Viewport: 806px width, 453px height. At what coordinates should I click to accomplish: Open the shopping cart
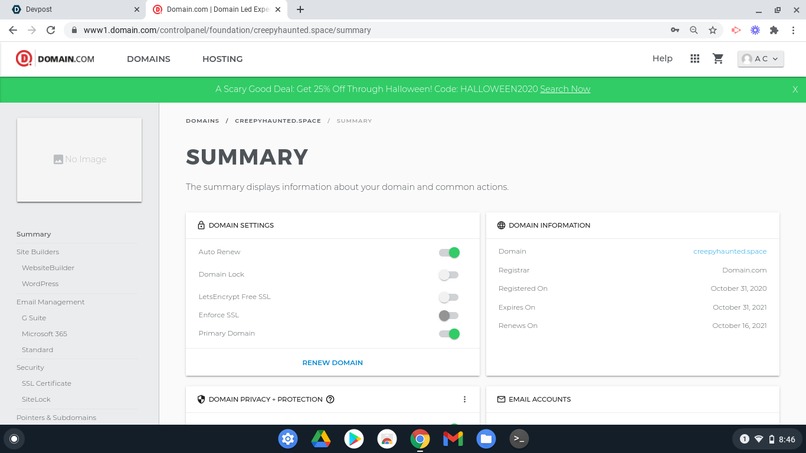pos(718,59)
